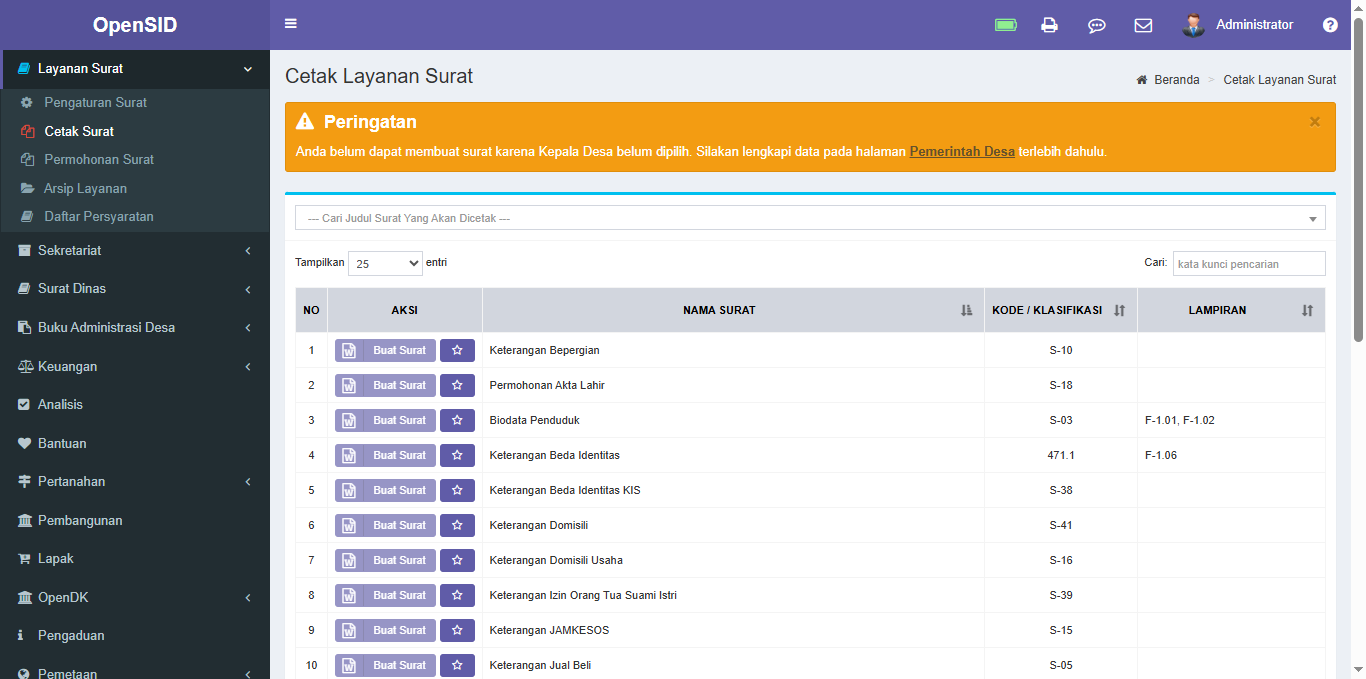Follow the Pemerintah Desa link
1366x679 pixels.
point(962,152)
